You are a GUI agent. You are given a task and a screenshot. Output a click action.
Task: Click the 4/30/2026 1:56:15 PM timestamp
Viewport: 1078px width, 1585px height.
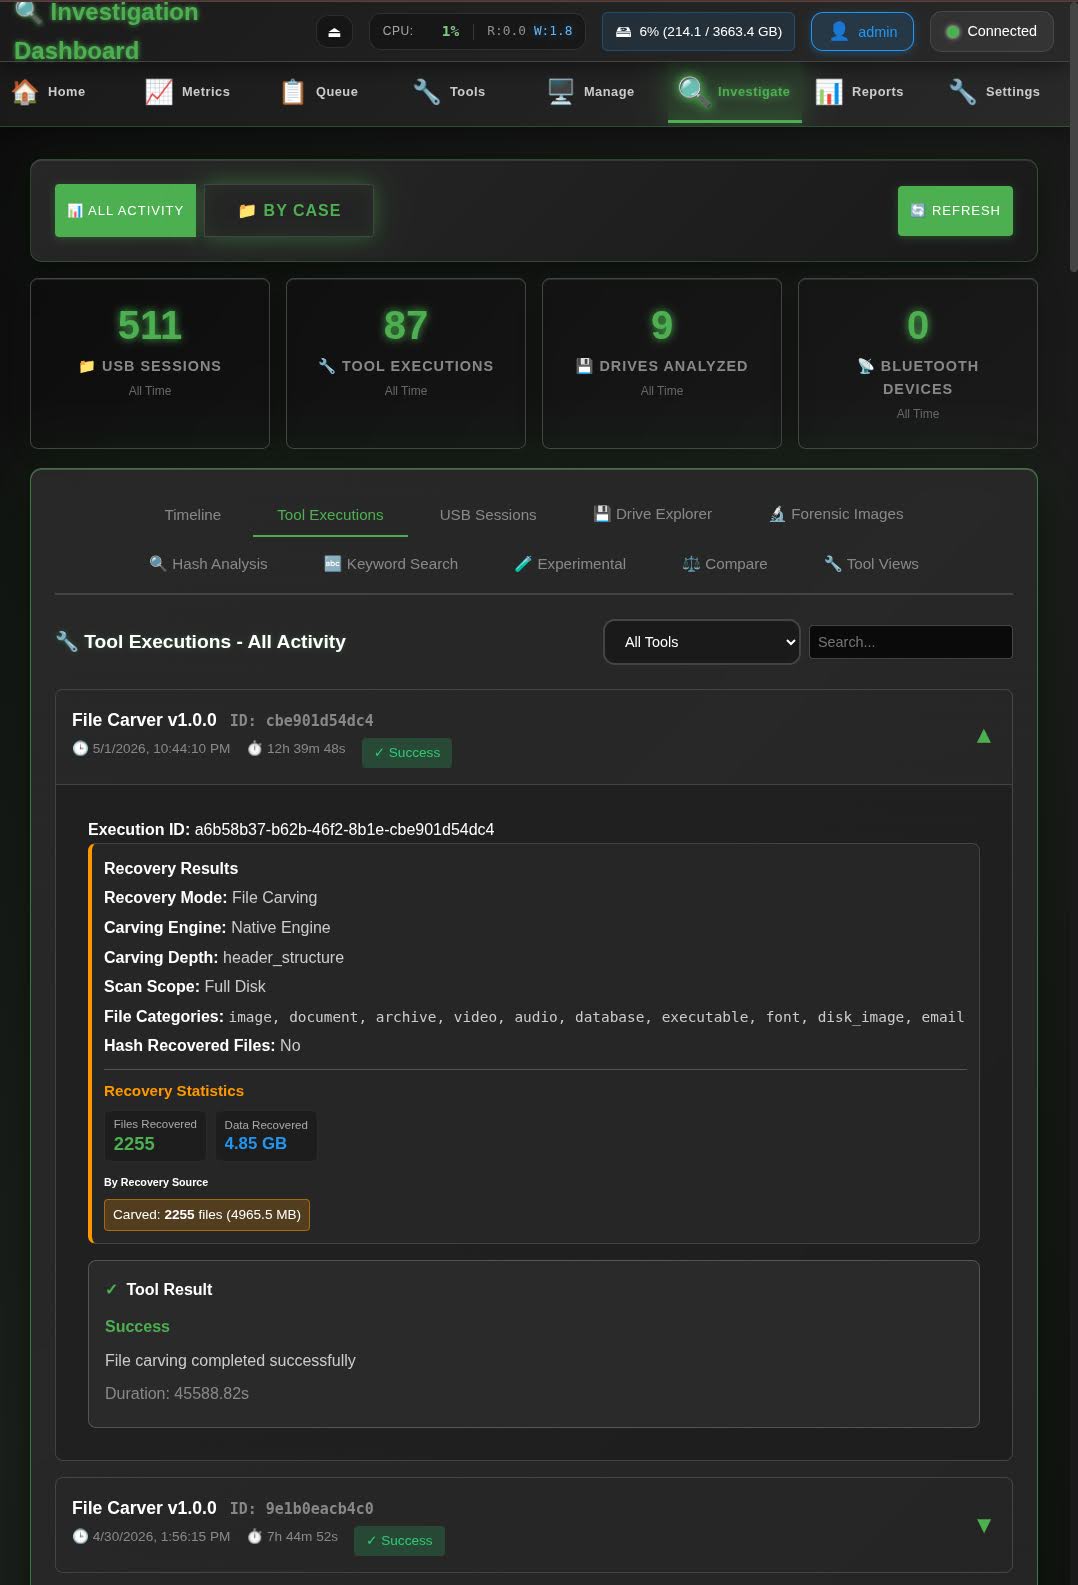(x=151, y=1537)
